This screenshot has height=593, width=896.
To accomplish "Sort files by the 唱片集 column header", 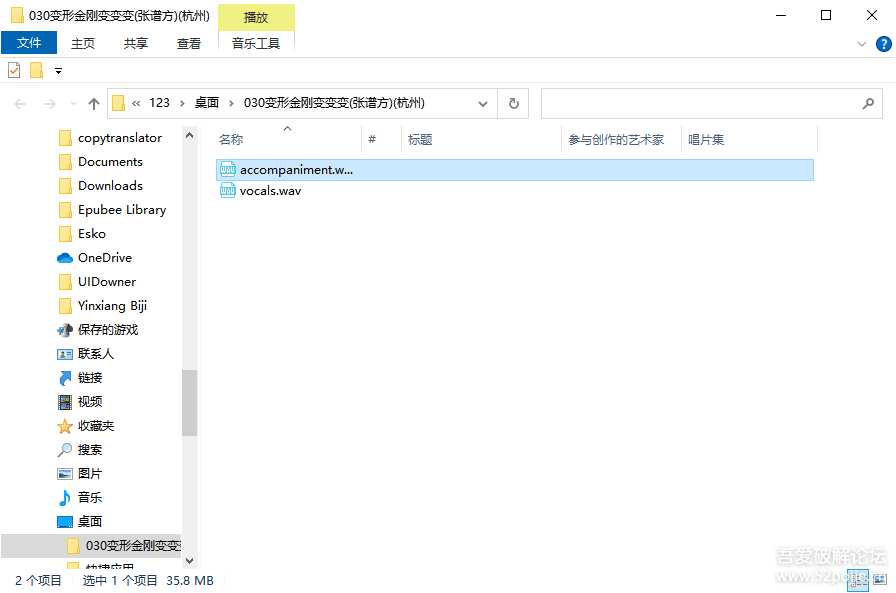I will [x=706, y=139].
